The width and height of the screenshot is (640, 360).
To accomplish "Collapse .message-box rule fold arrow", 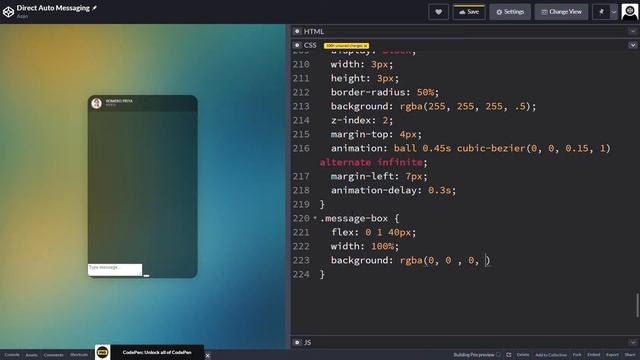I will pos(315,218).
